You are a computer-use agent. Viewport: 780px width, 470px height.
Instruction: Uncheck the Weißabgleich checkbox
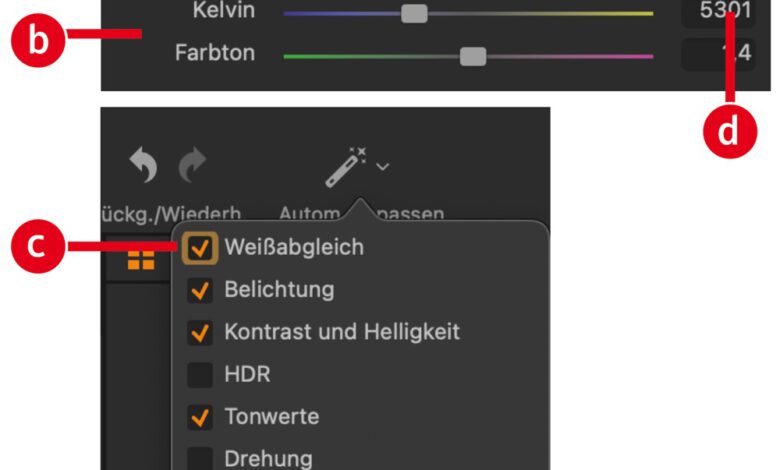point(201,247)
